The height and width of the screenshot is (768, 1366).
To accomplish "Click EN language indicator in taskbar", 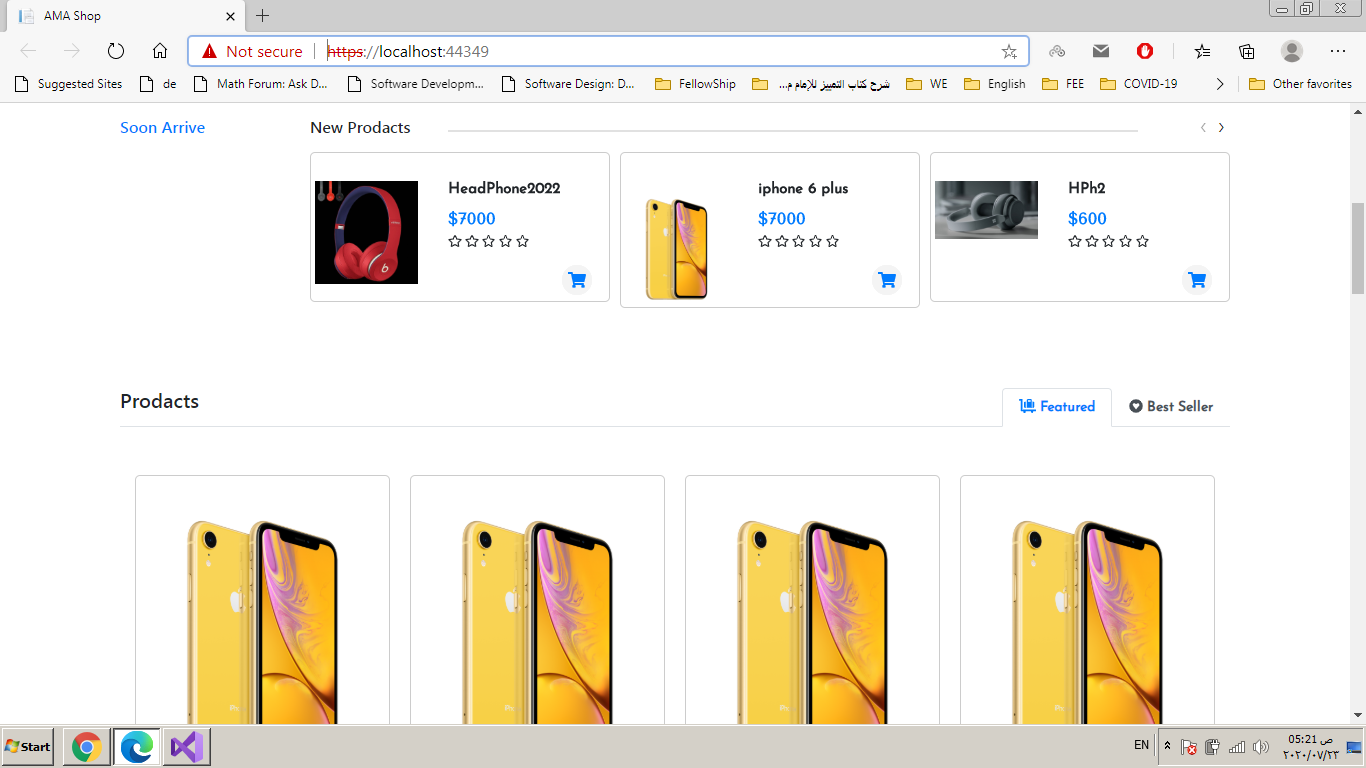I will tap(1141, 745).
